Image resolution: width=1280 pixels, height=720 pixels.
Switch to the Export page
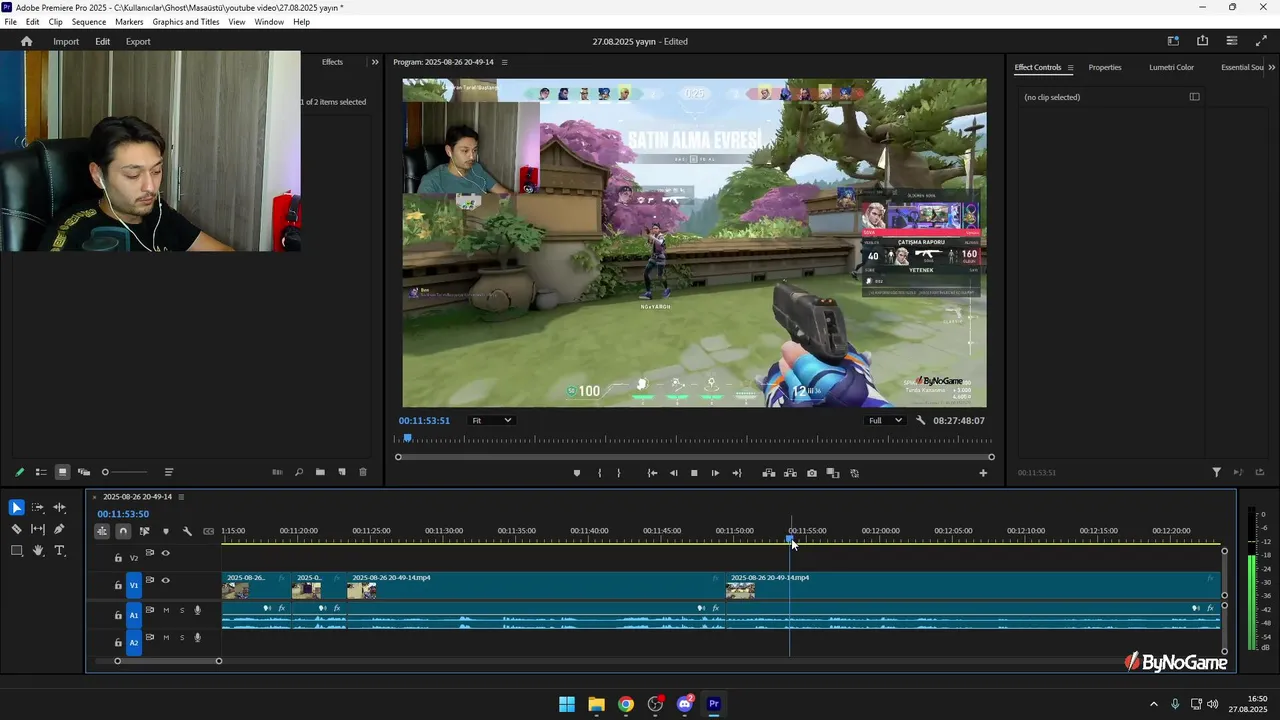[138, 42]
